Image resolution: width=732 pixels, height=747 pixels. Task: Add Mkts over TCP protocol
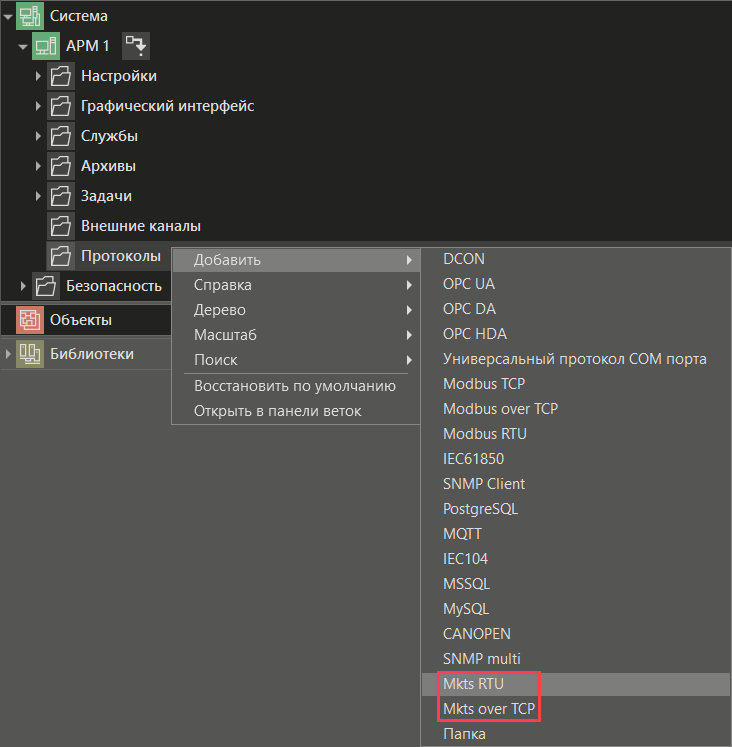pyautogui.click(x=491, y=709)
